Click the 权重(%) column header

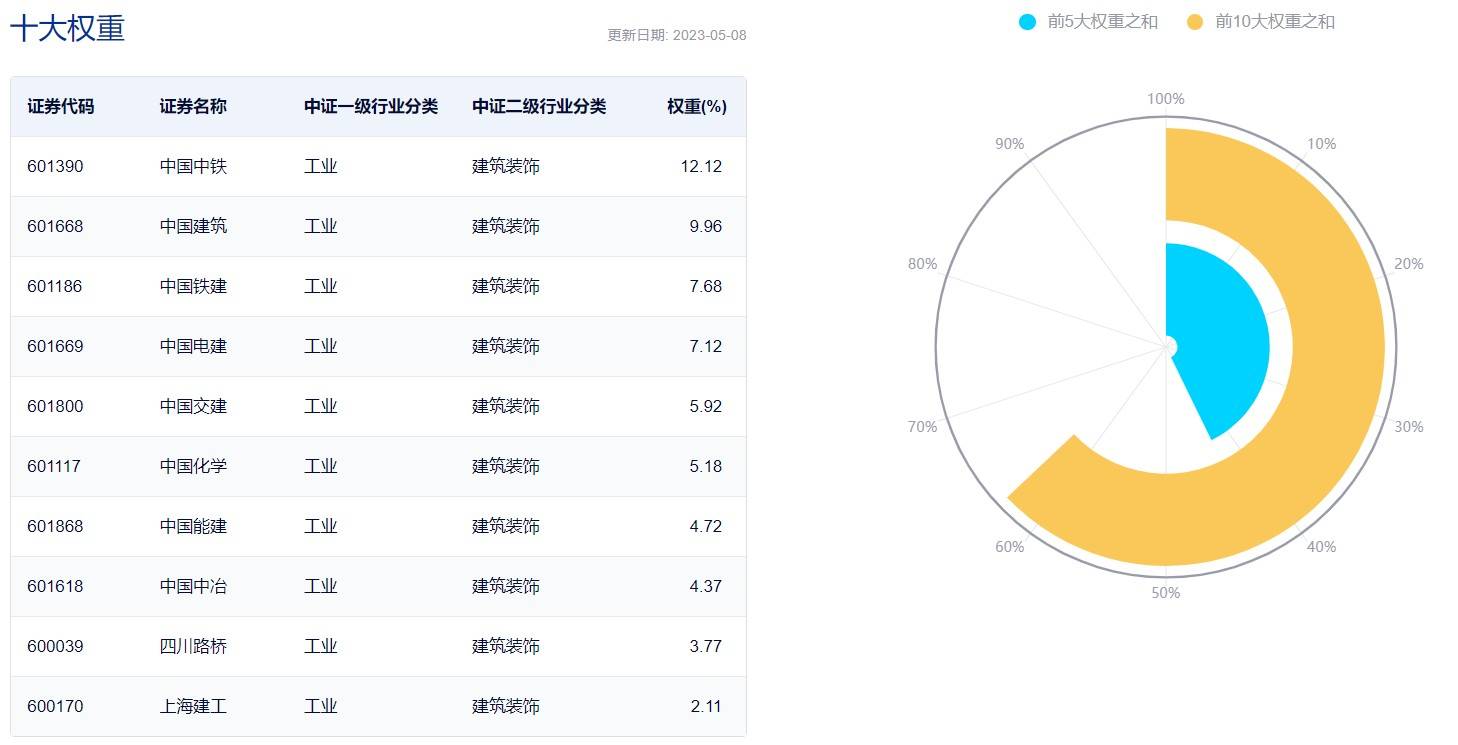697,107
